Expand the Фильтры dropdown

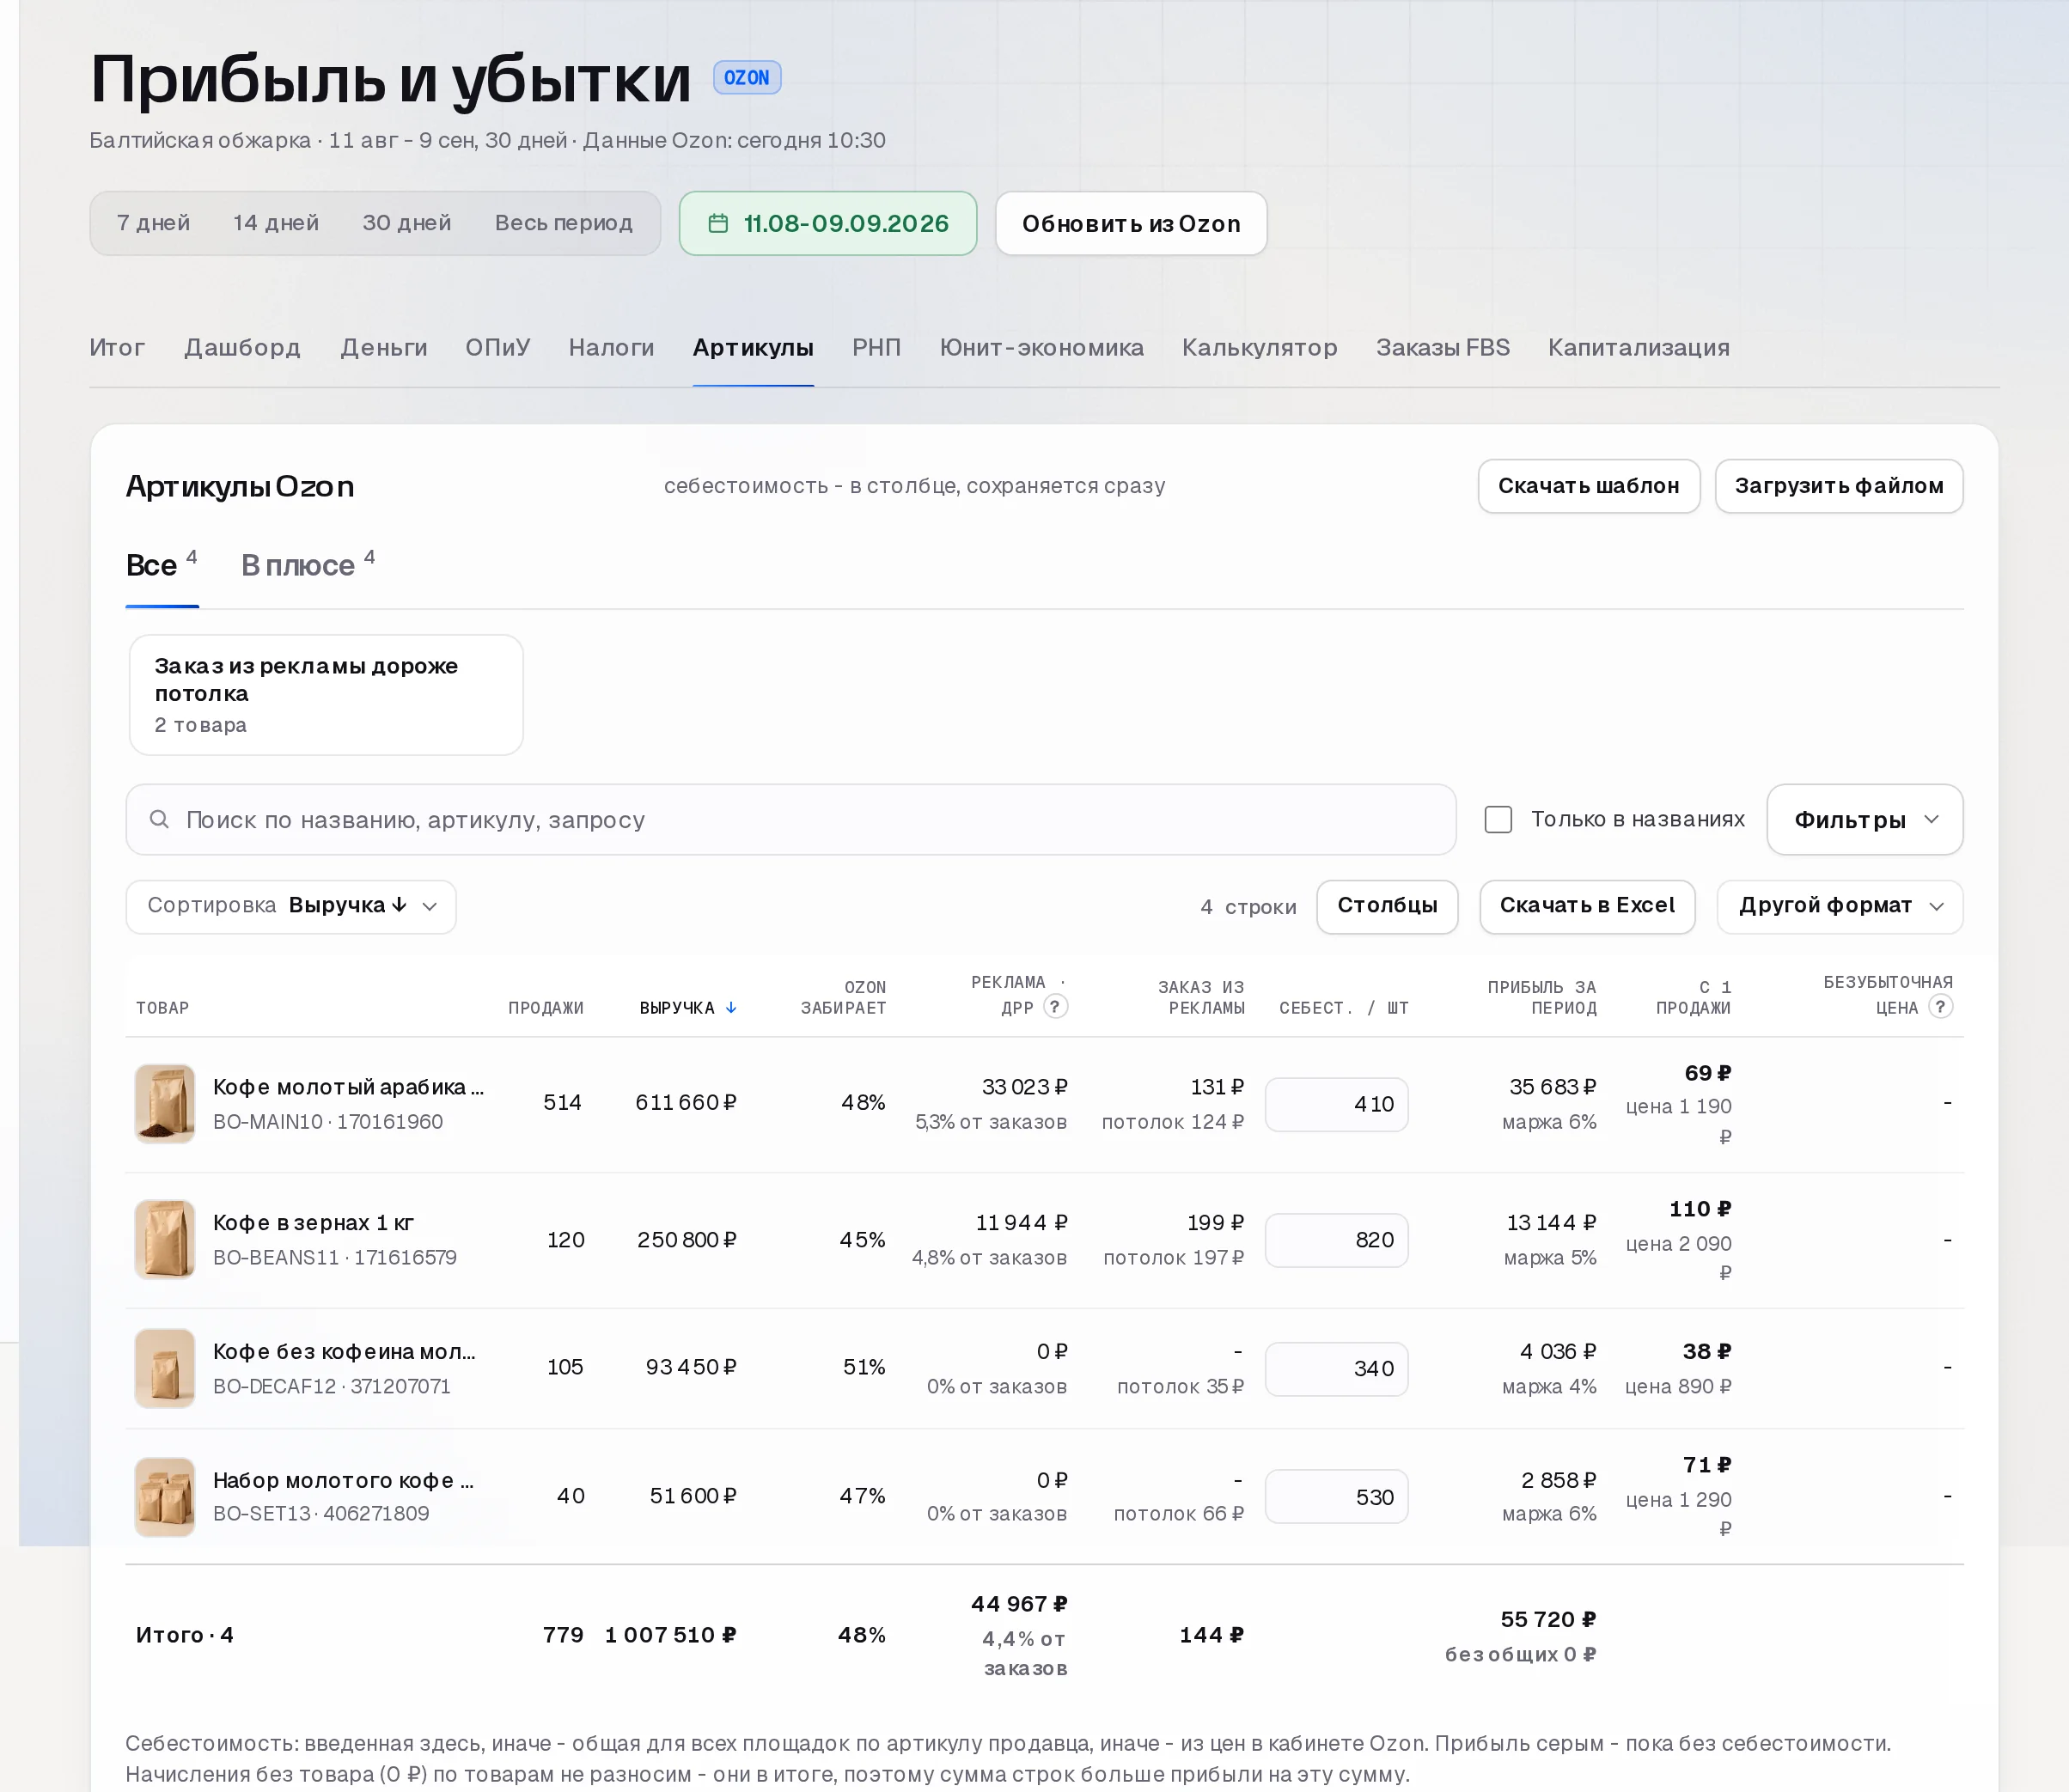[x=1864, y=819]
